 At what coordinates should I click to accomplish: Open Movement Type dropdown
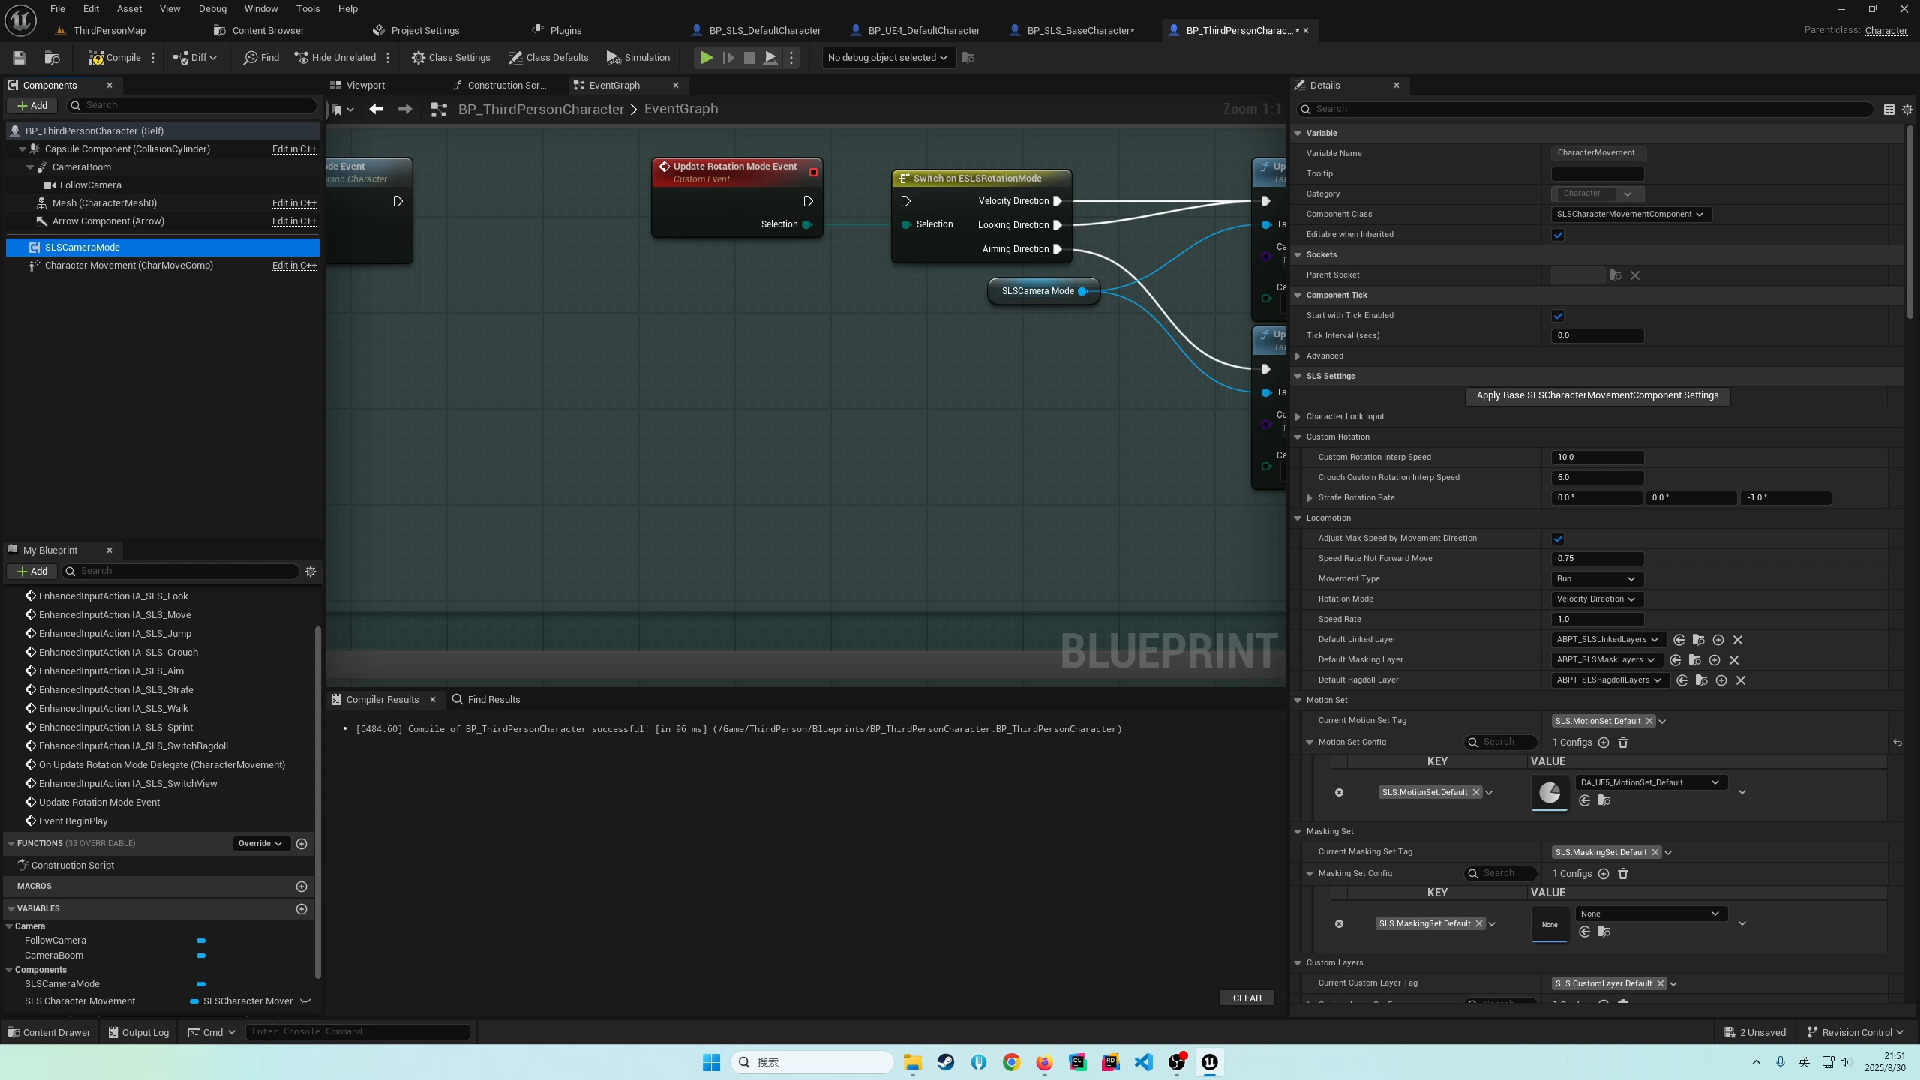click(1598, 579)
